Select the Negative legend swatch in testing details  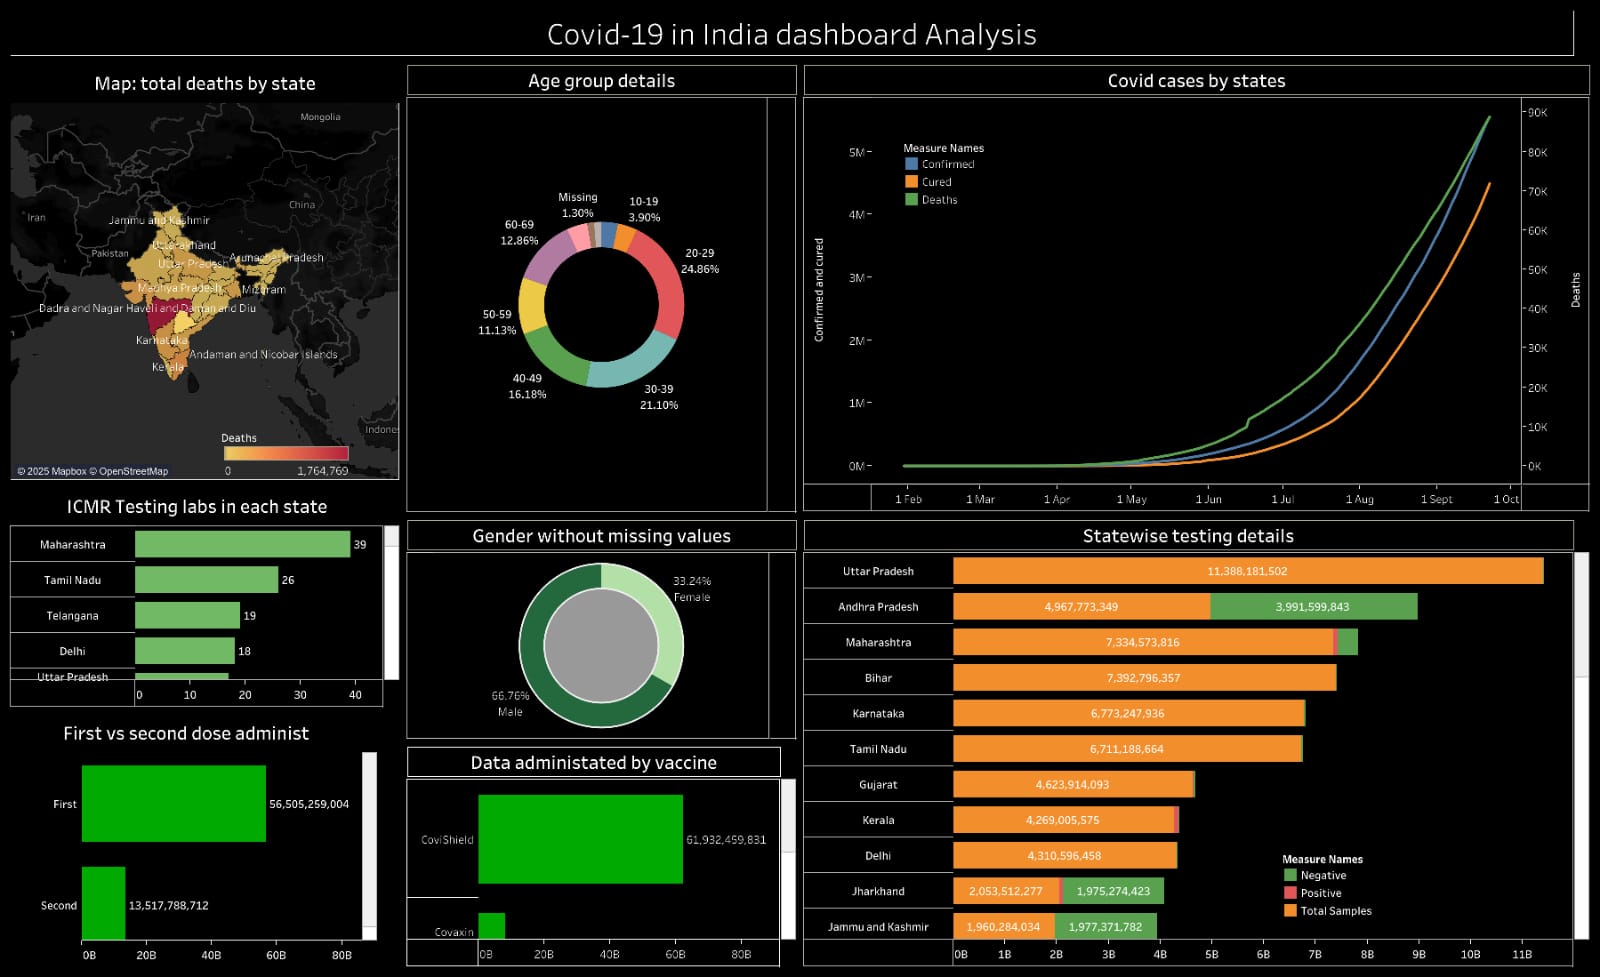pyautogui.click(x=1290, y=875)
